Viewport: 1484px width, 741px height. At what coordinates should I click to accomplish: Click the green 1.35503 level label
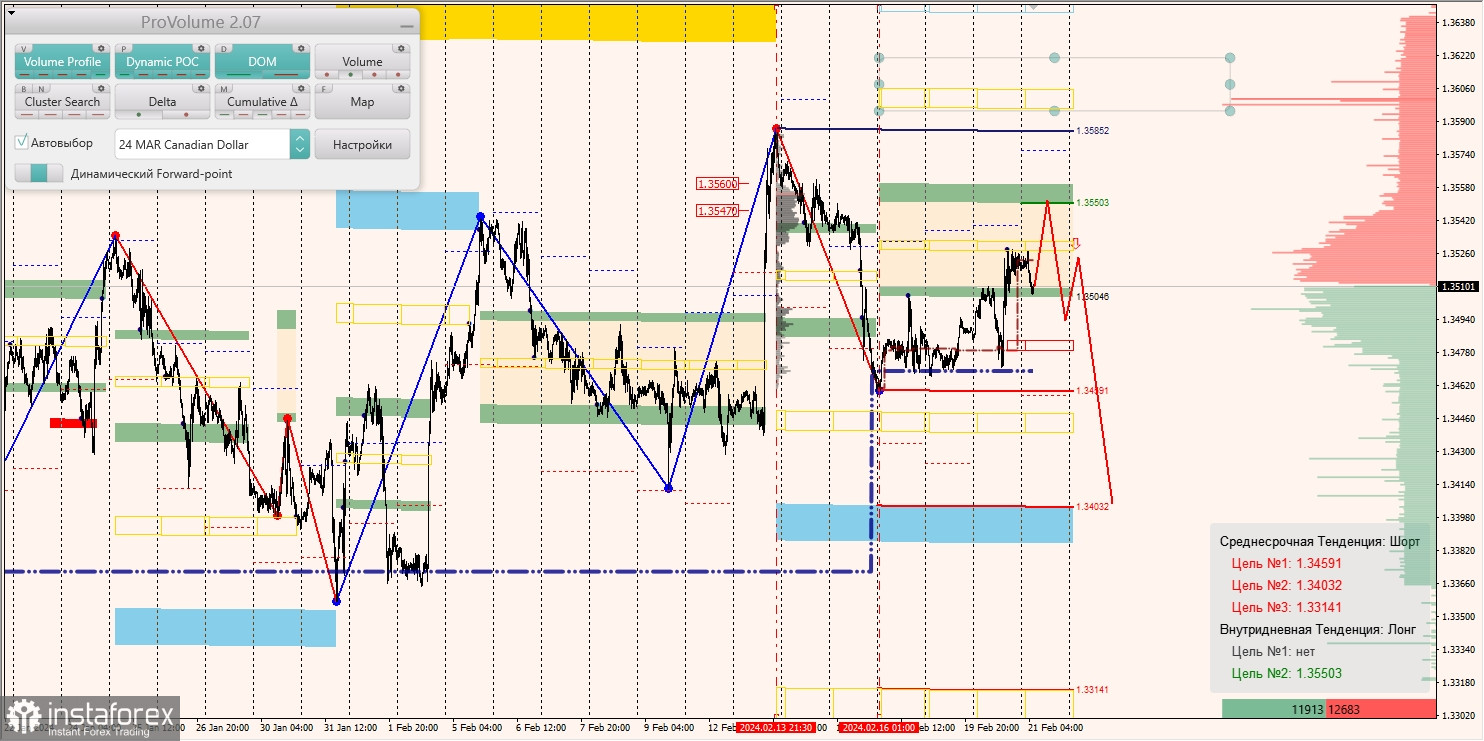pyautogui.click(x=1093, y=203)
